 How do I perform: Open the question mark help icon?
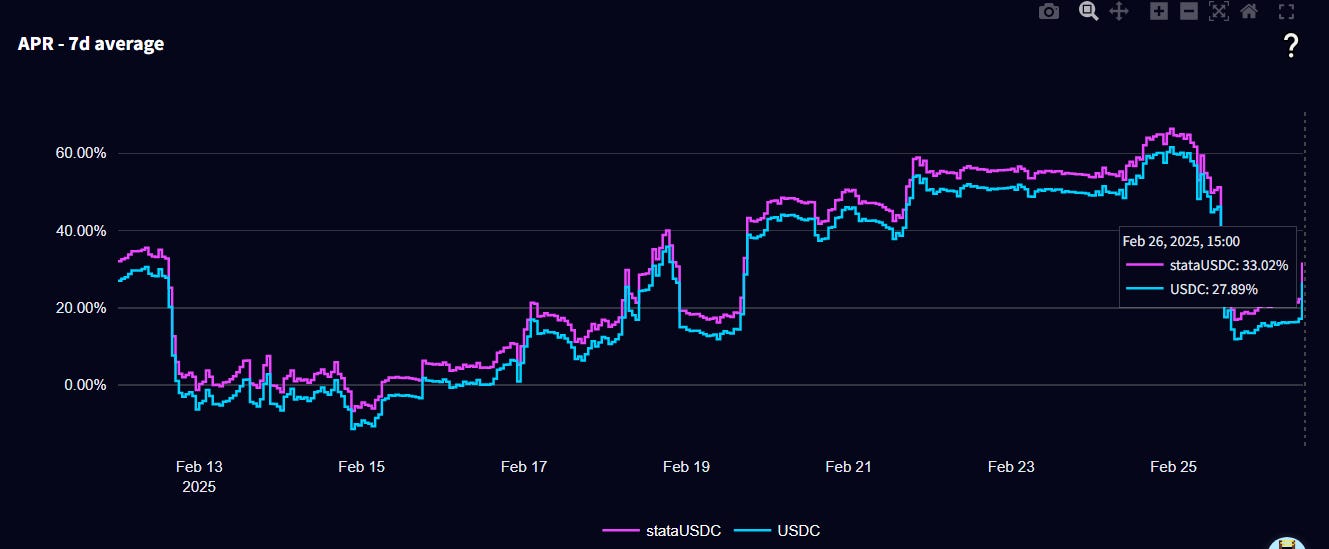1291,44
